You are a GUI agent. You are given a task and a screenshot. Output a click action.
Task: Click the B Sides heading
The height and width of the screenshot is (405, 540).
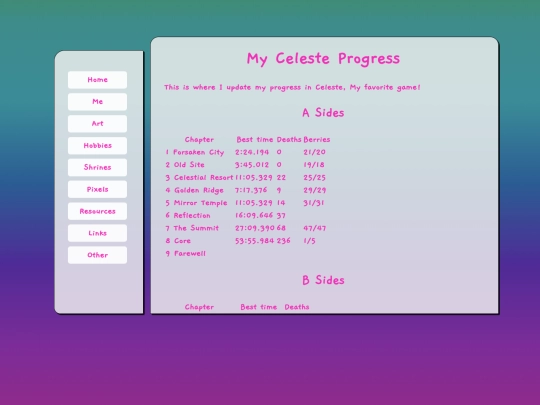(323, 280)
